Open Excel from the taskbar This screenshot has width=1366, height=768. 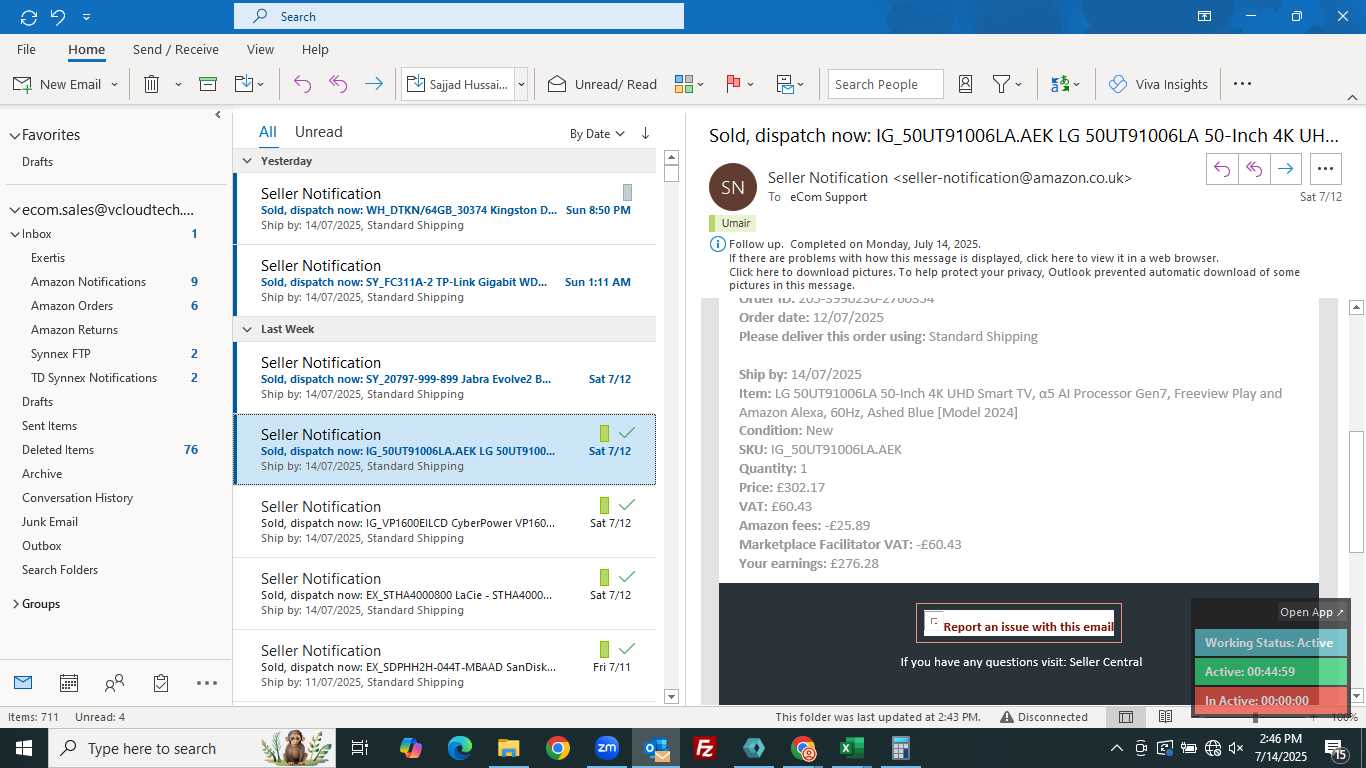[852, 748]
